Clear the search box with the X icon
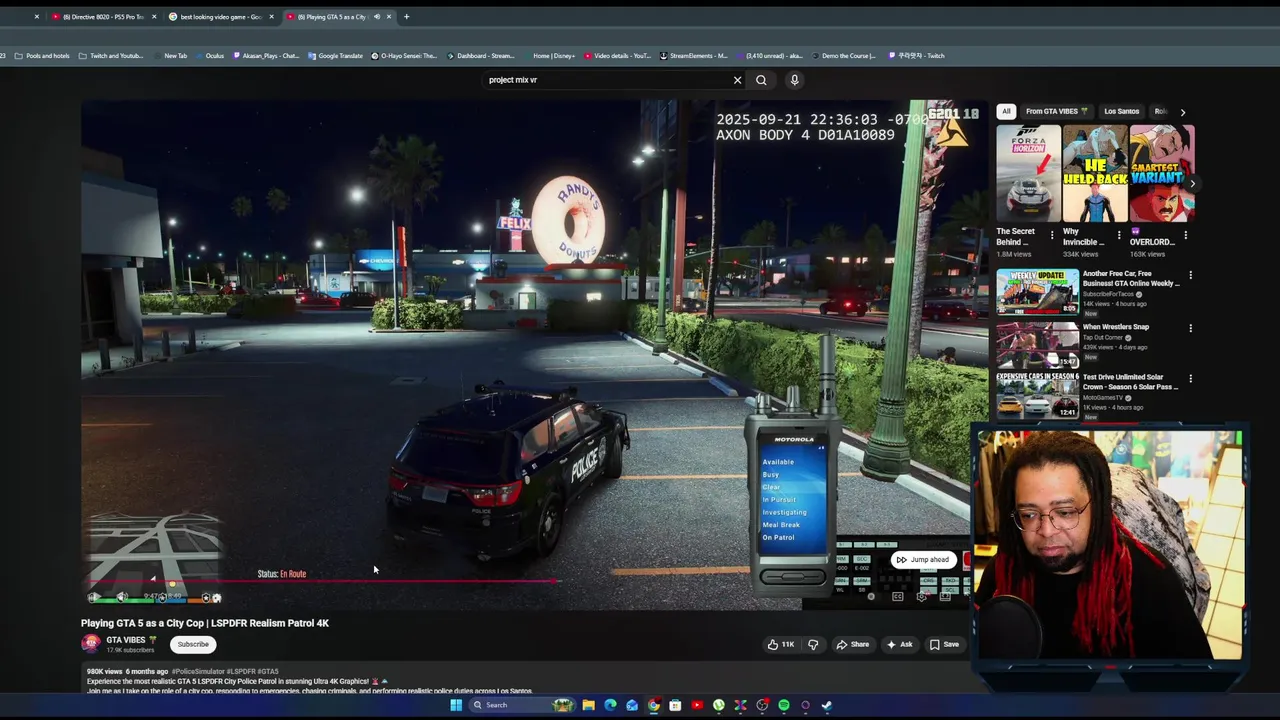This screenshot has width=1280, height=720. (x=738, y=80)
